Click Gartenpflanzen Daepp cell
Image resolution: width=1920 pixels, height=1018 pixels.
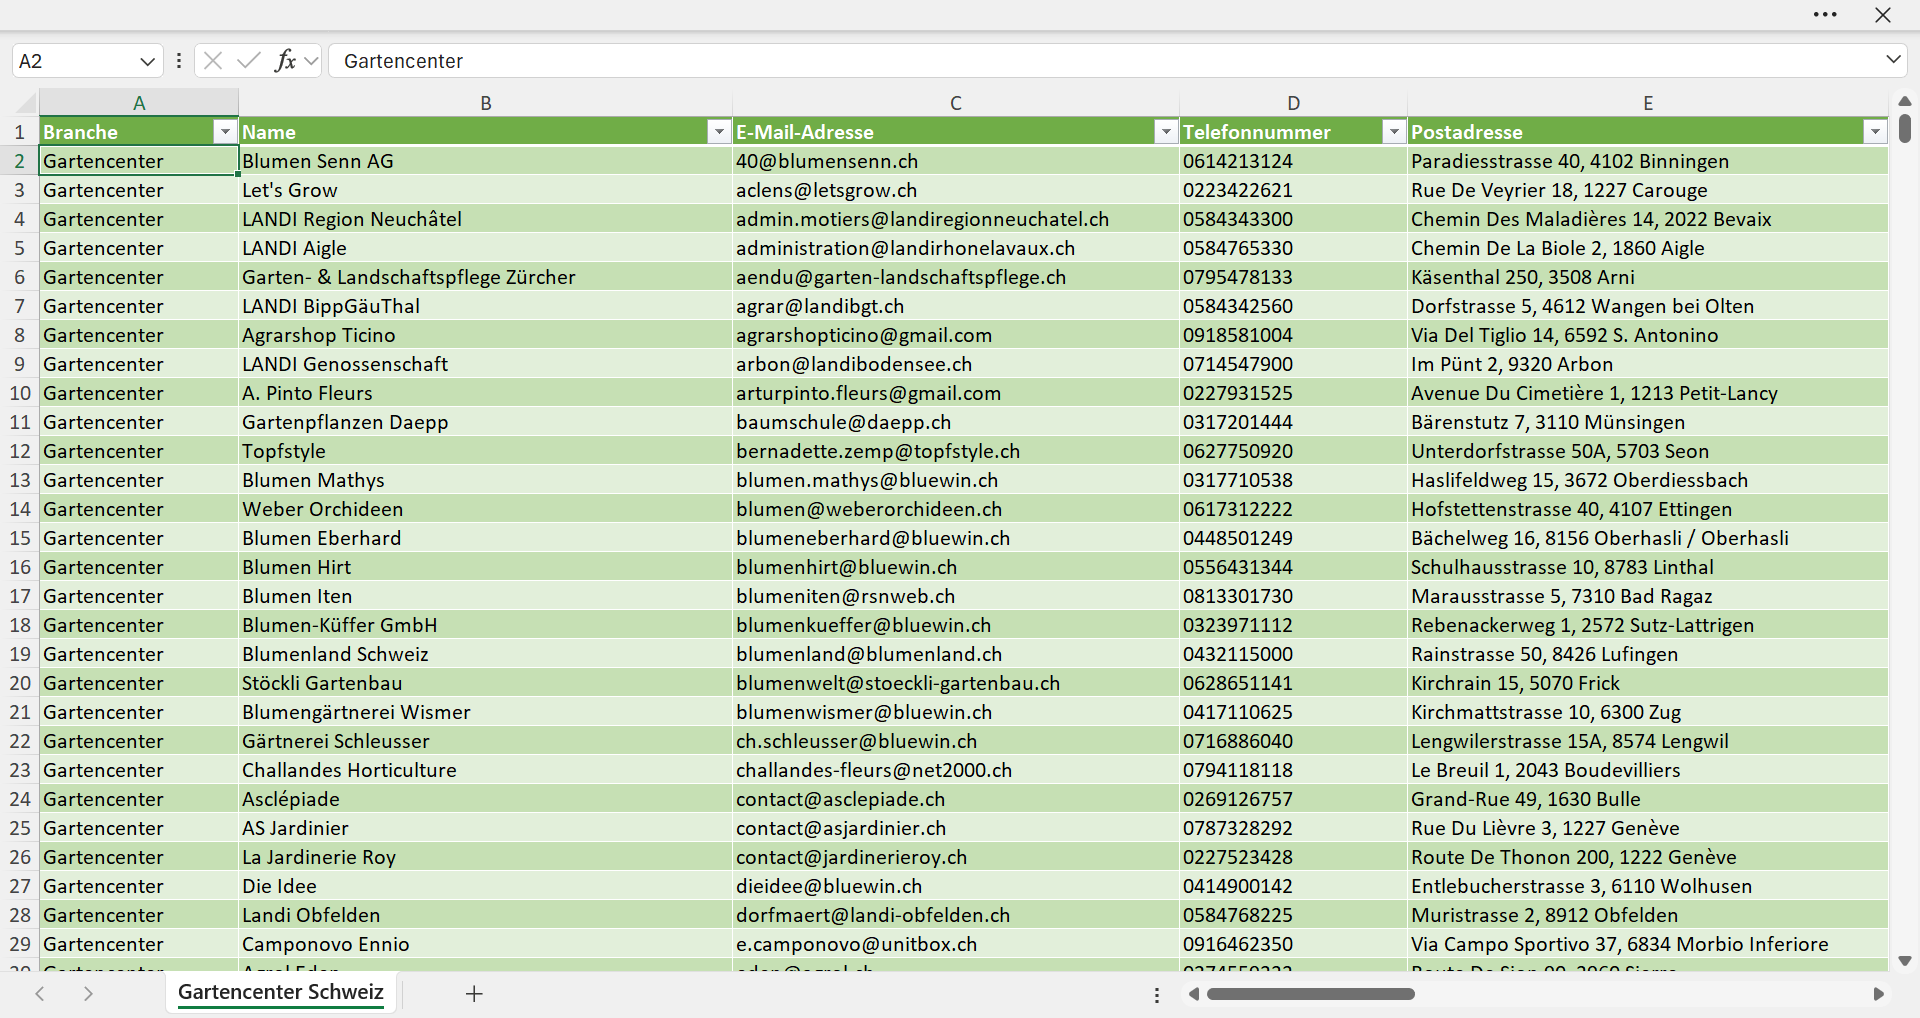tap(486, 422)
